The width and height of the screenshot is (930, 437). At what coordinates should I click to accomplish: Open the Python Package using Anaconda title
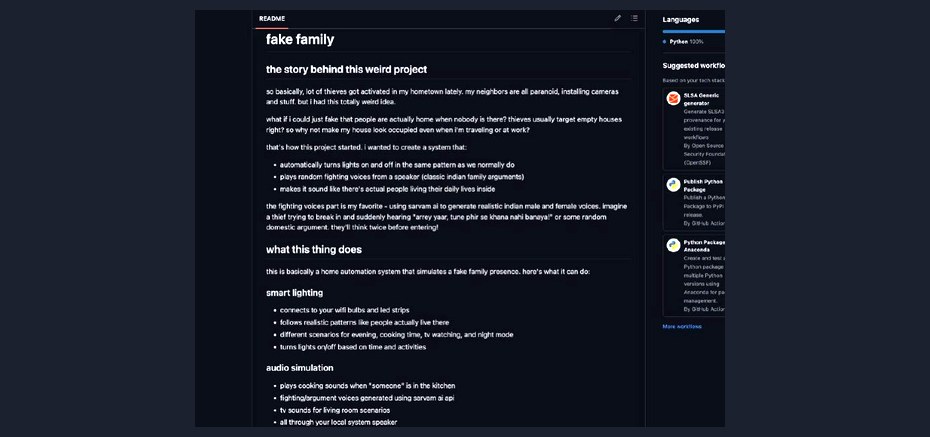704,246
